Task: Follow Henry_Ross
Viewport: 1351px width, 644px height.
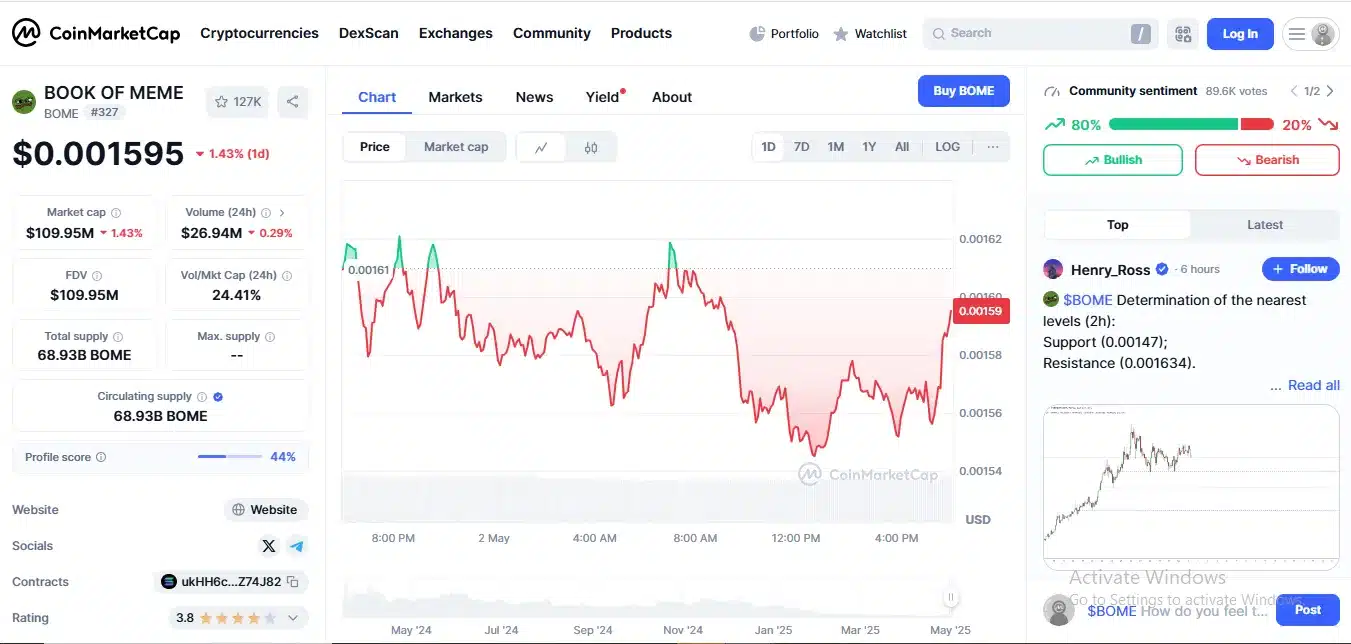Action: point(1300,269)
